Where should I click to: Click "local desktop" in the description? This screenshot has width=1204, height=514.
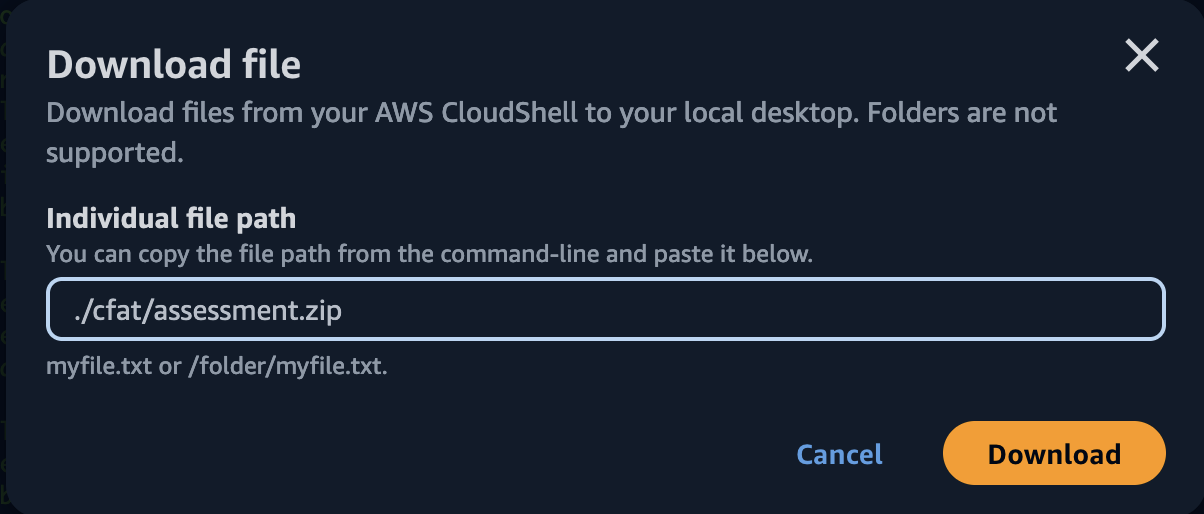[758, 112]
